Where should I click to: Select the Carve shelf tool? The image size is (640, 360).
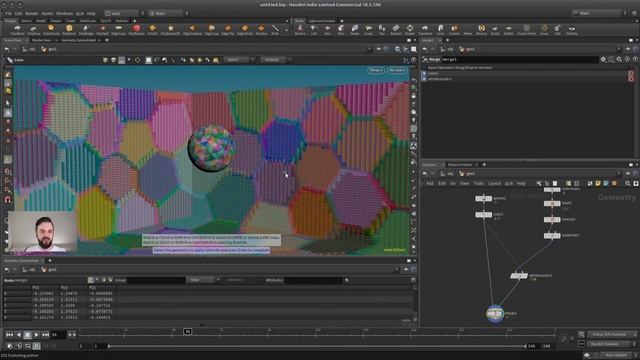click(x=440, y=29)
